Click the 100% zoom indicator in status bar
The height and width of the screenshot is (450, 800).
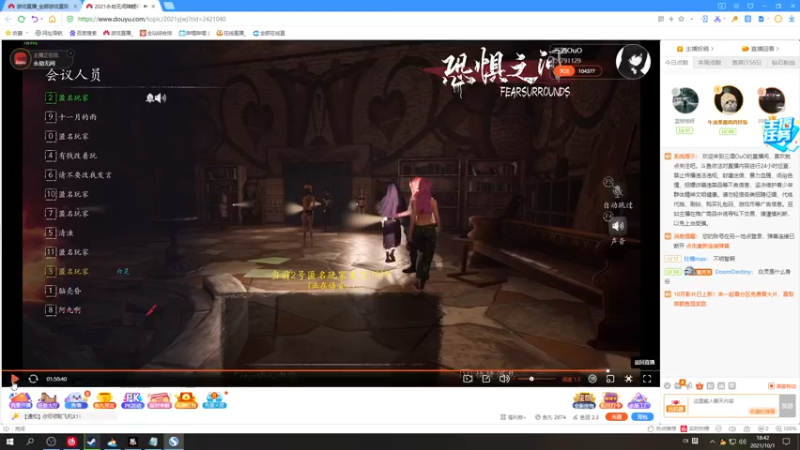pyautogui.click(x=788, y=429)
